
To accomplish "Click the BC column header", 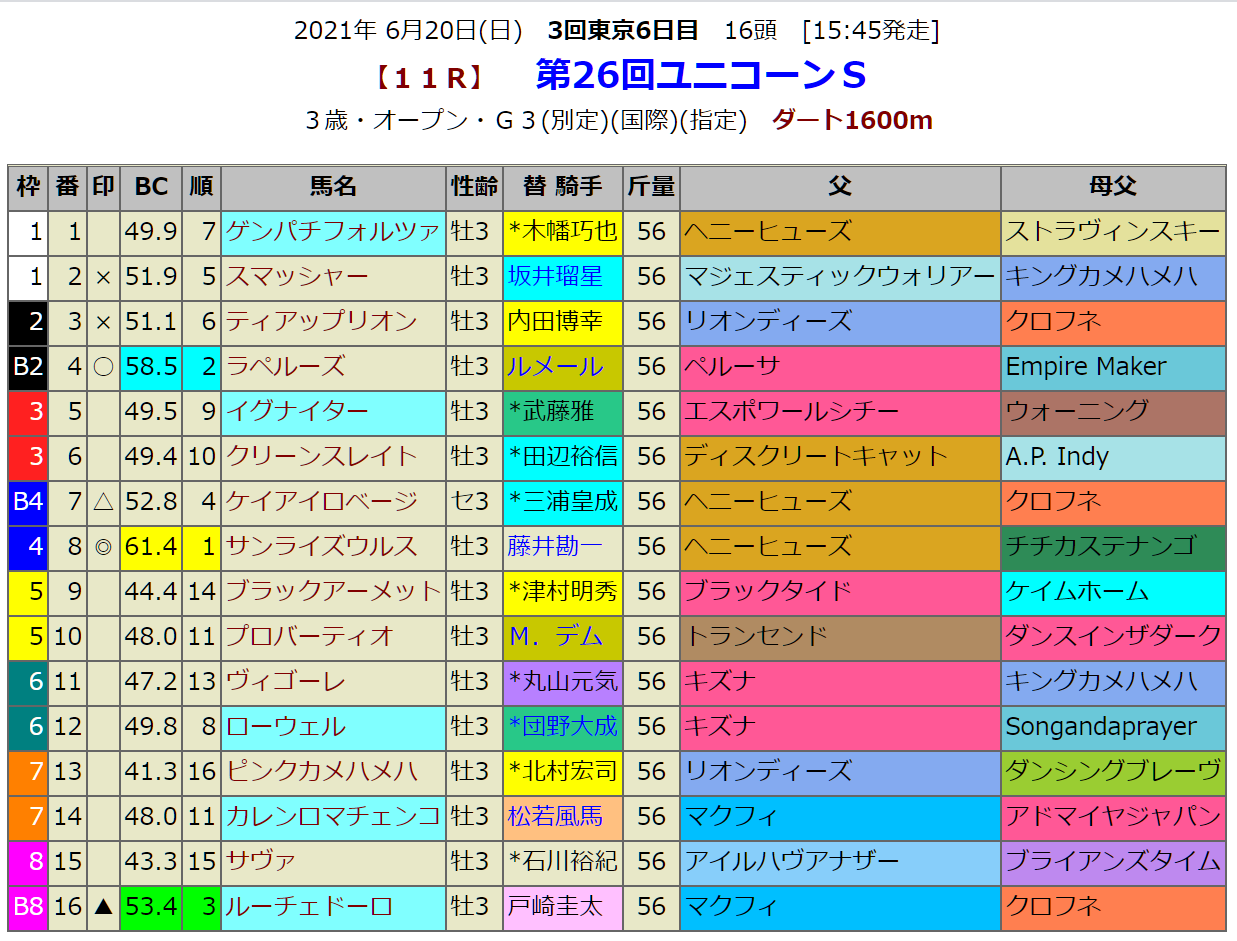I will click(151, 187).
